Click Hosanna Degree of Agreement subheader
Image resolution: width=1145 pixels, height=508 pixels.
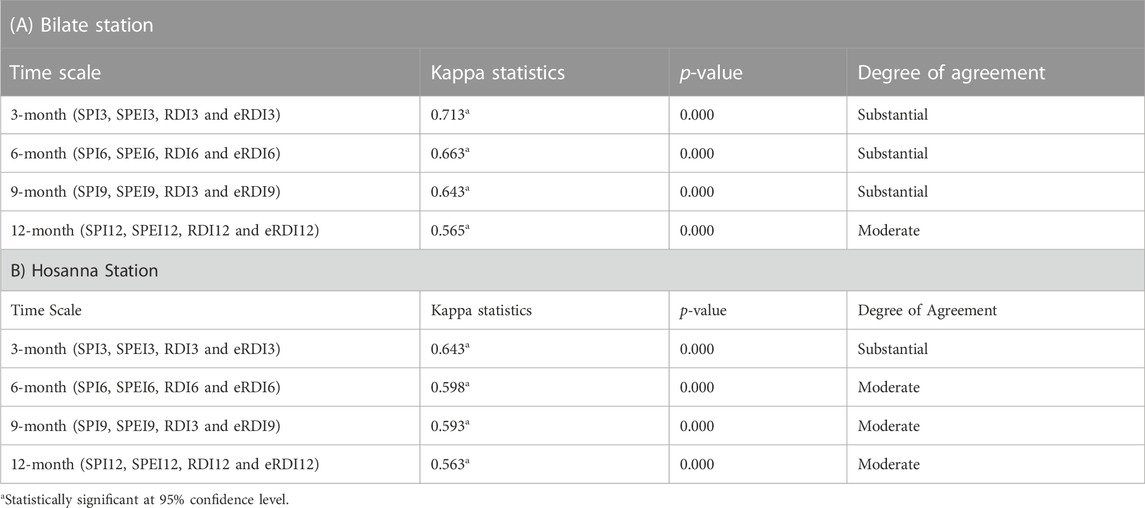(927, 310)
